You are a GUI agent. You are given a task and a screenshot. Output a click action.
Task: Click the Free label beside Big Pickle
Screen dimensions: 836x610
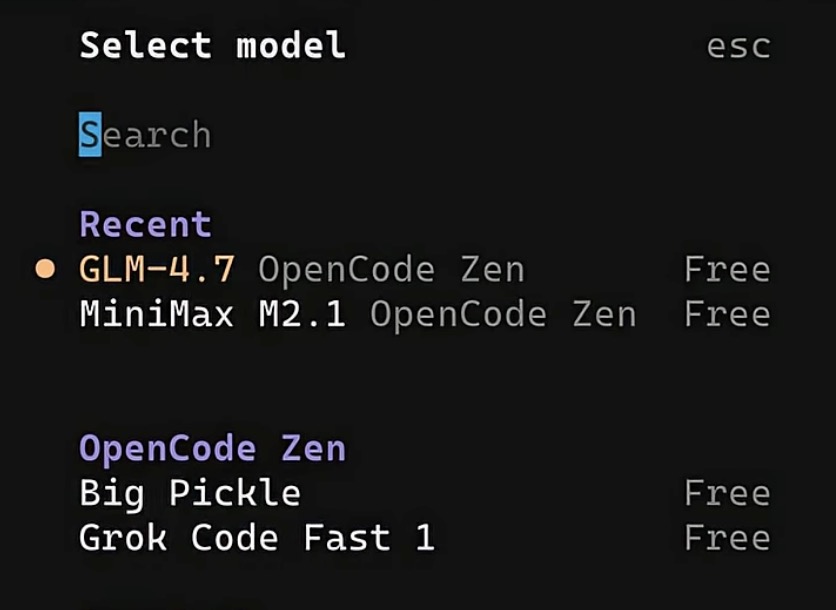pyautogui.click(x=727, y=493)
